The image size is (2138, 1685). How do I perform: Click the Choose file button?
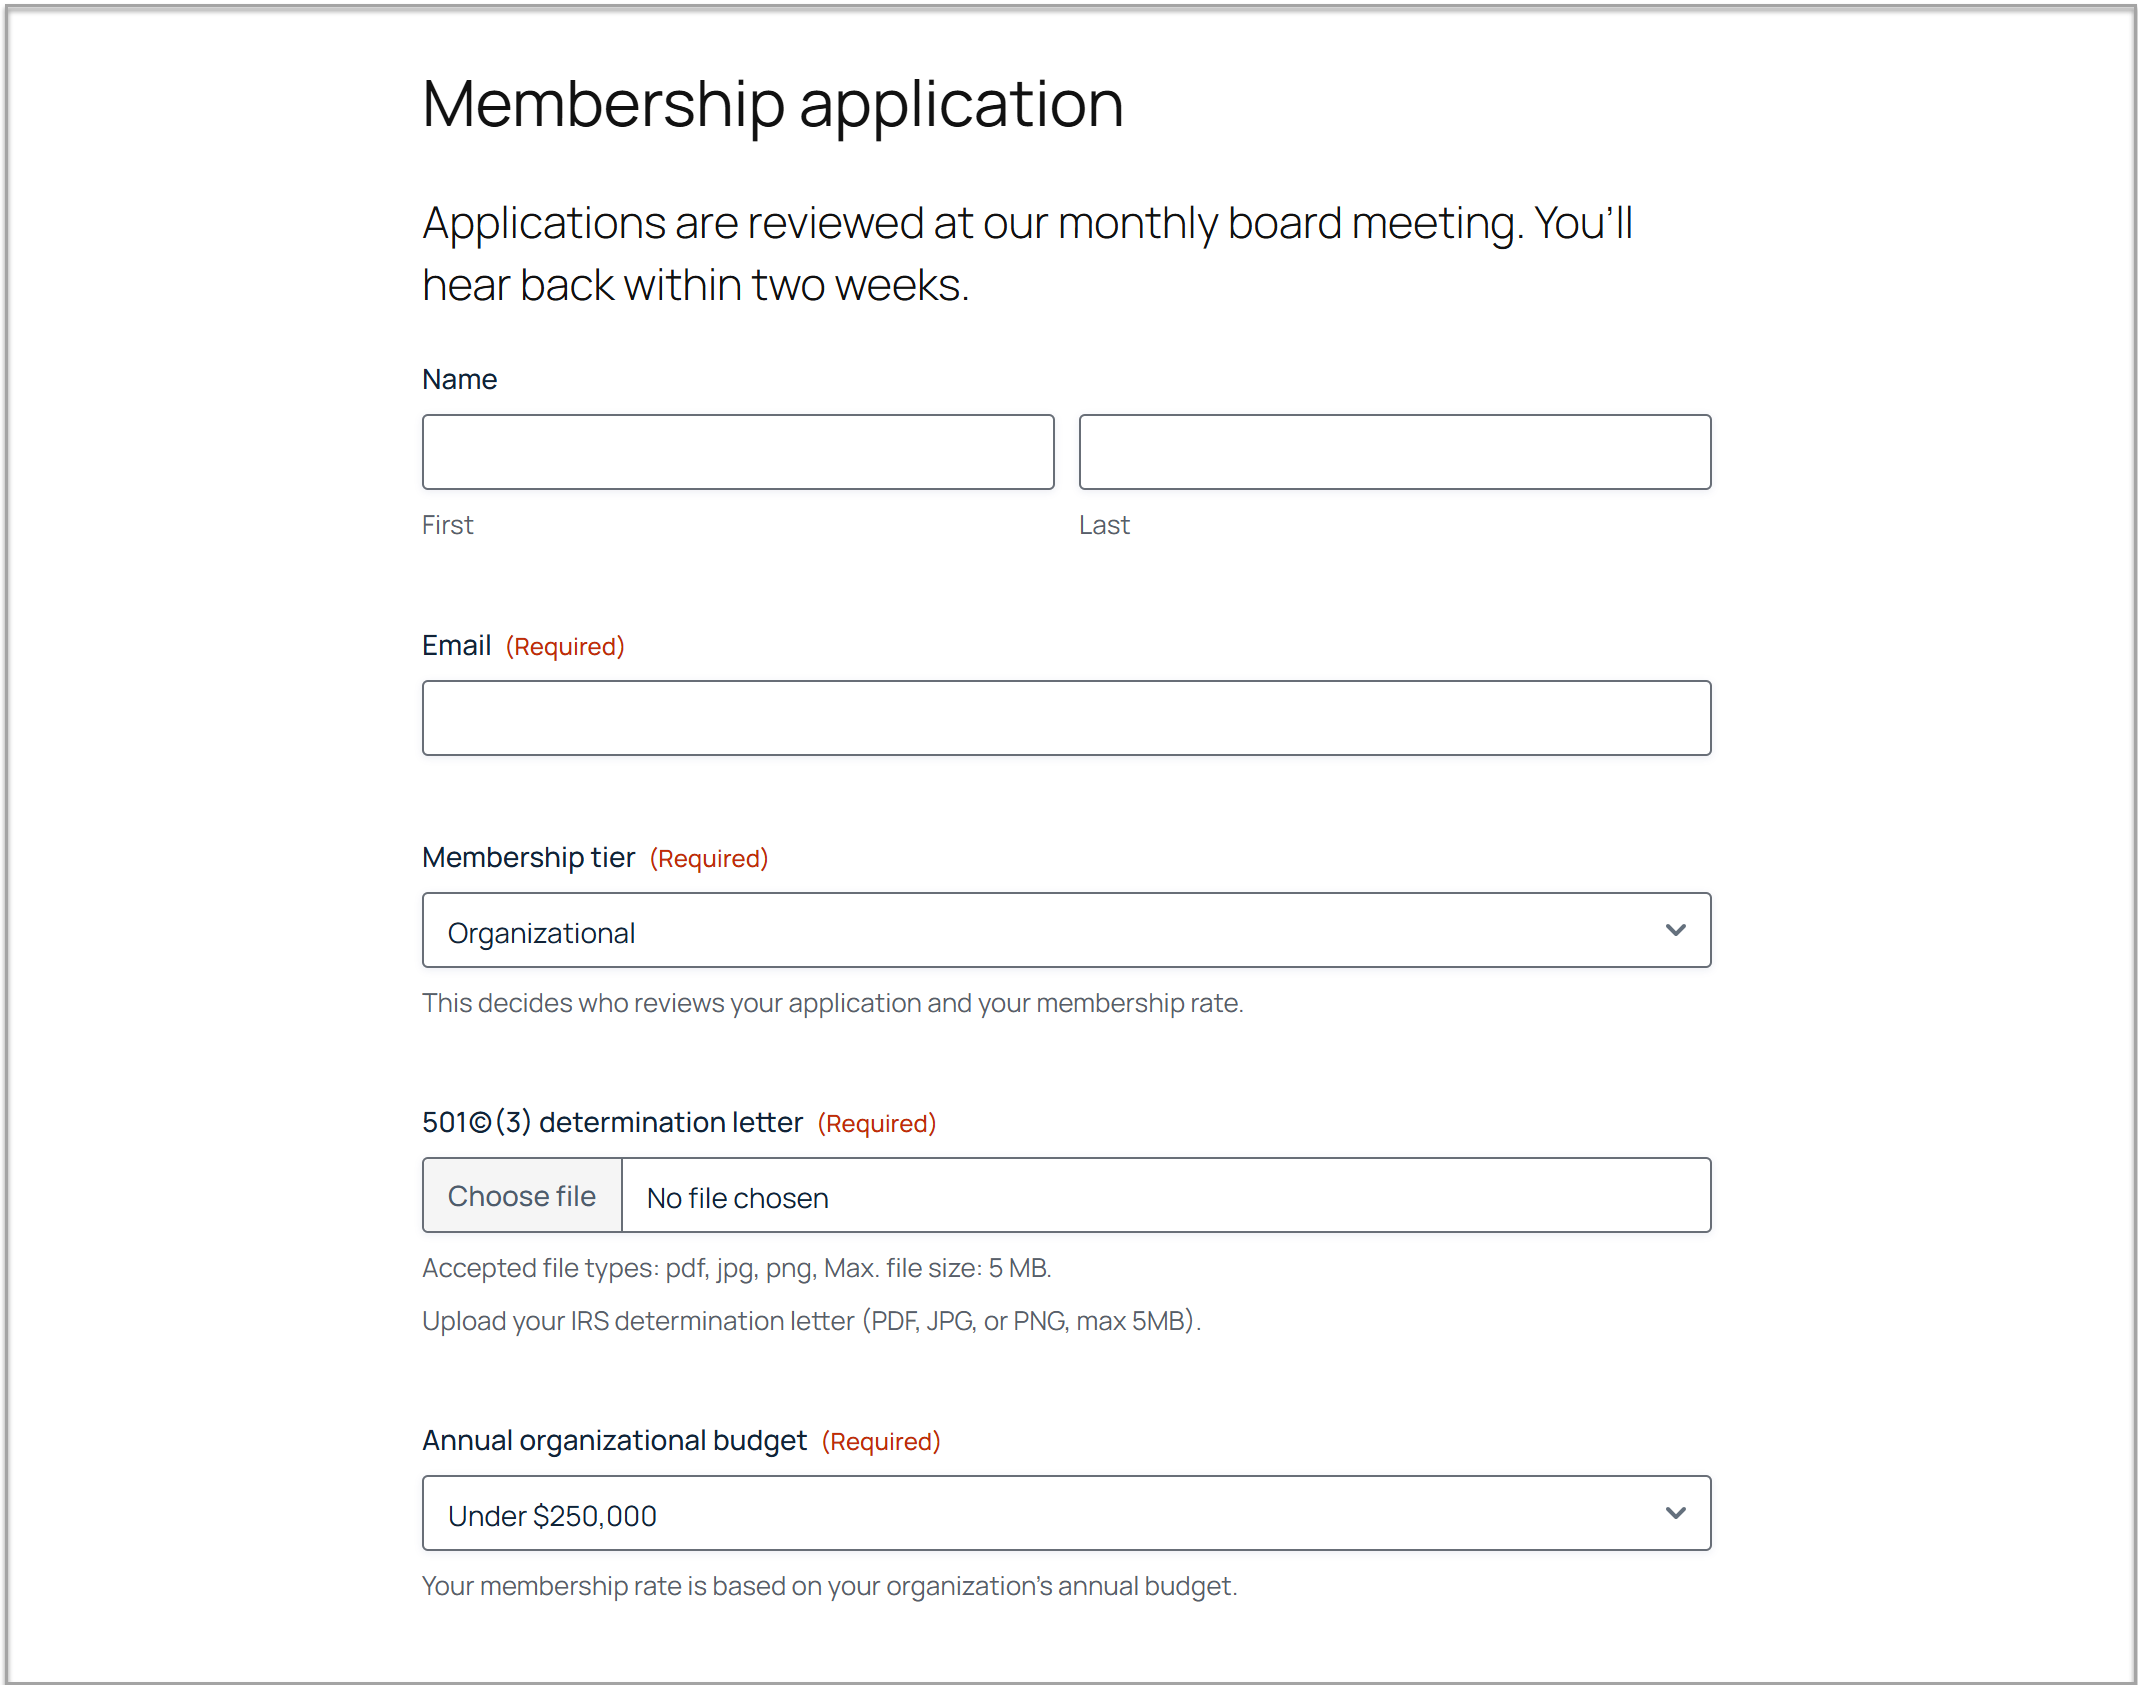pos(522,1196)
